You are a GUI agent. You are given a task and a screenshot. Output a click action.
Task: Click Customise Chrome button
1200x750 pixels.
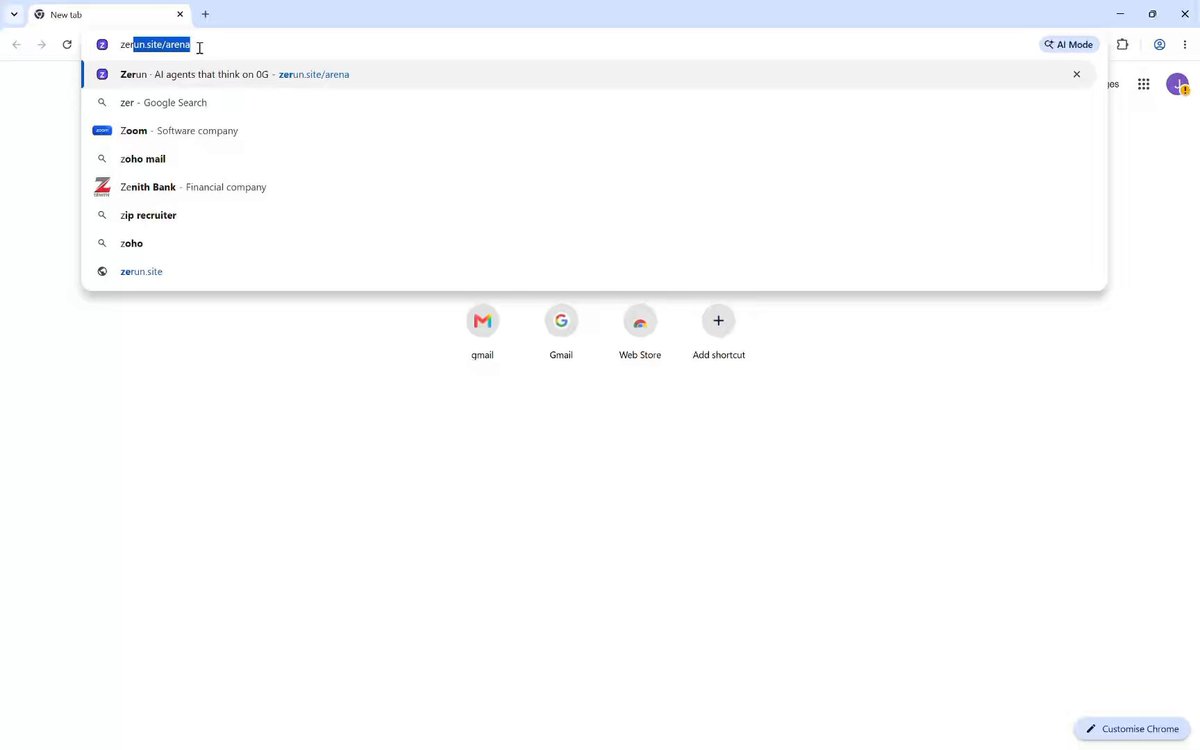click(x=1132, y=729)
